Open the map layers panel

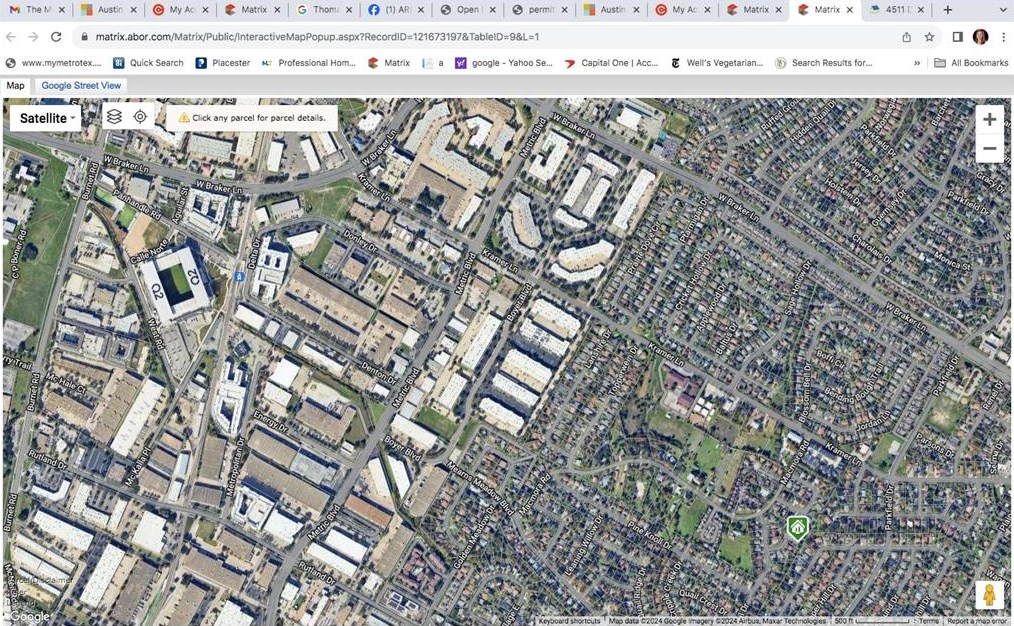tap(114, 117)
